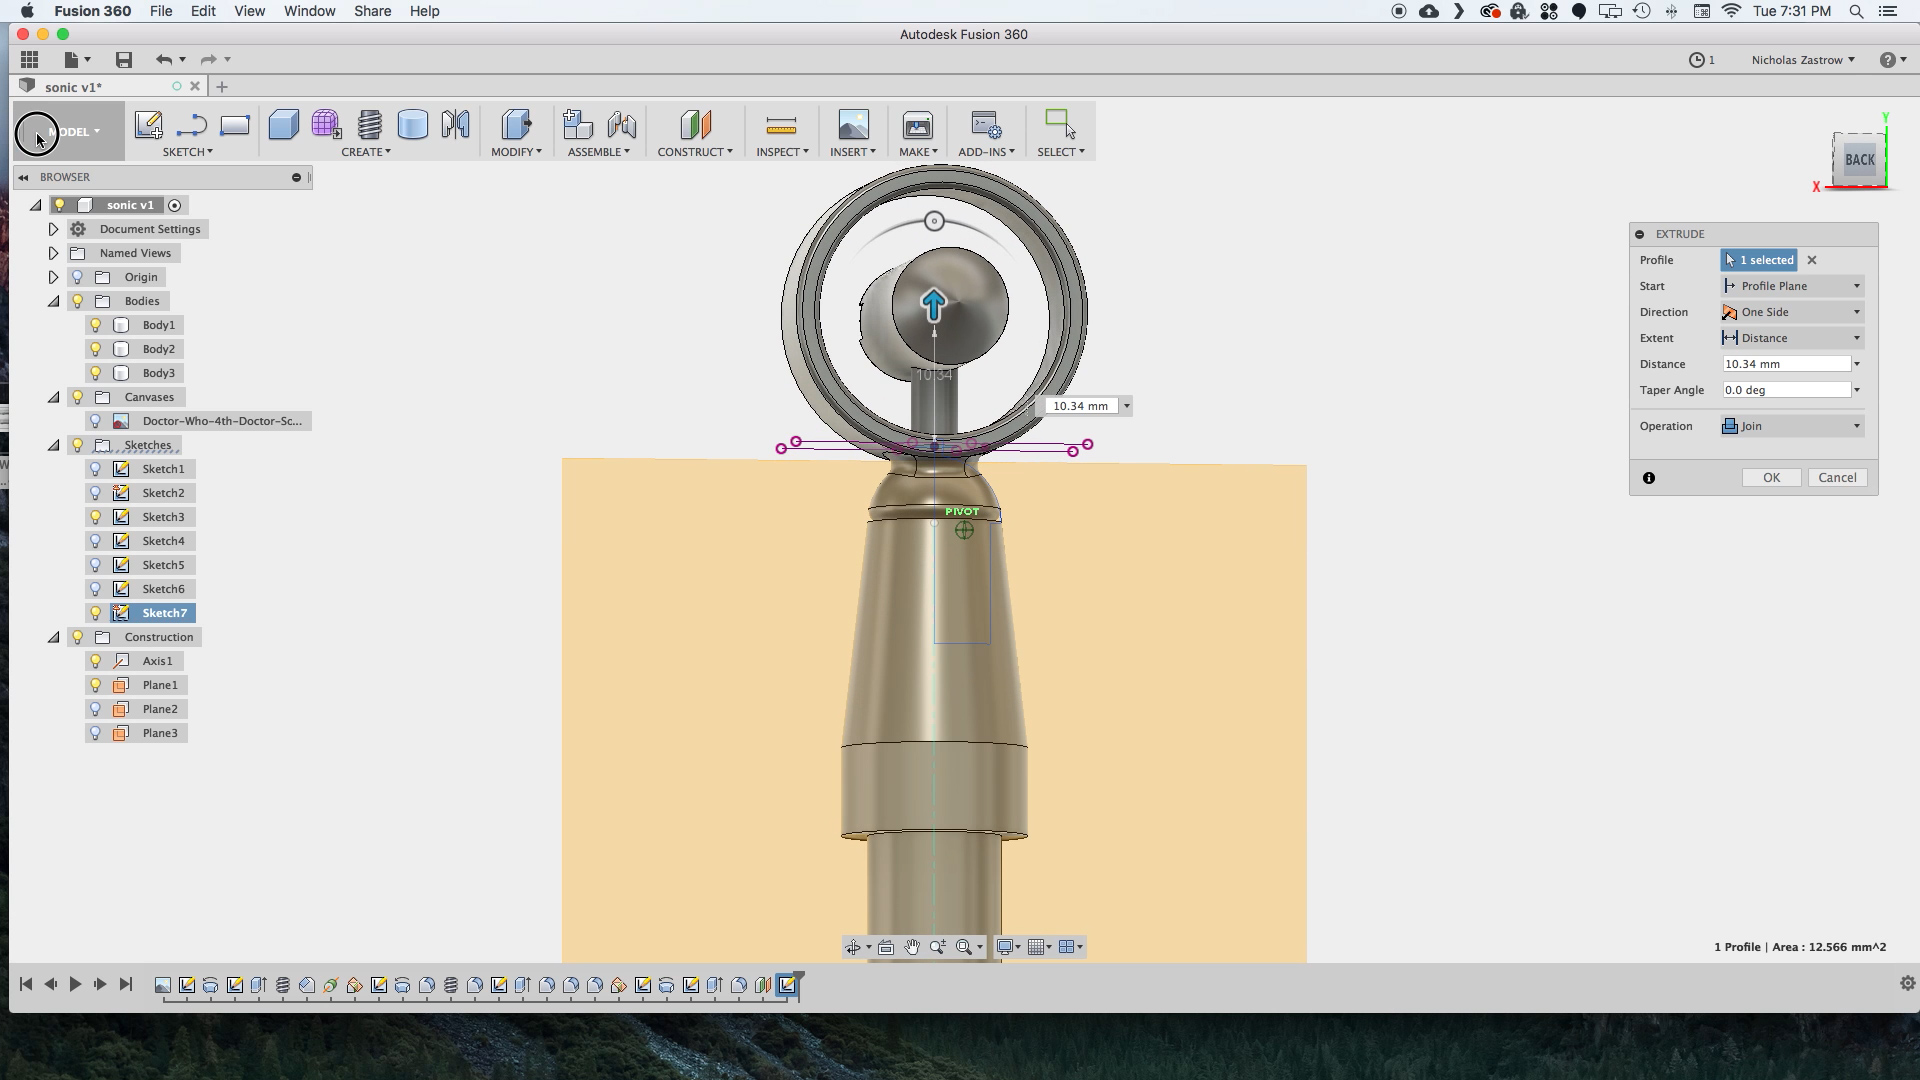Click the Mirror tool icon

click(456, 125)
